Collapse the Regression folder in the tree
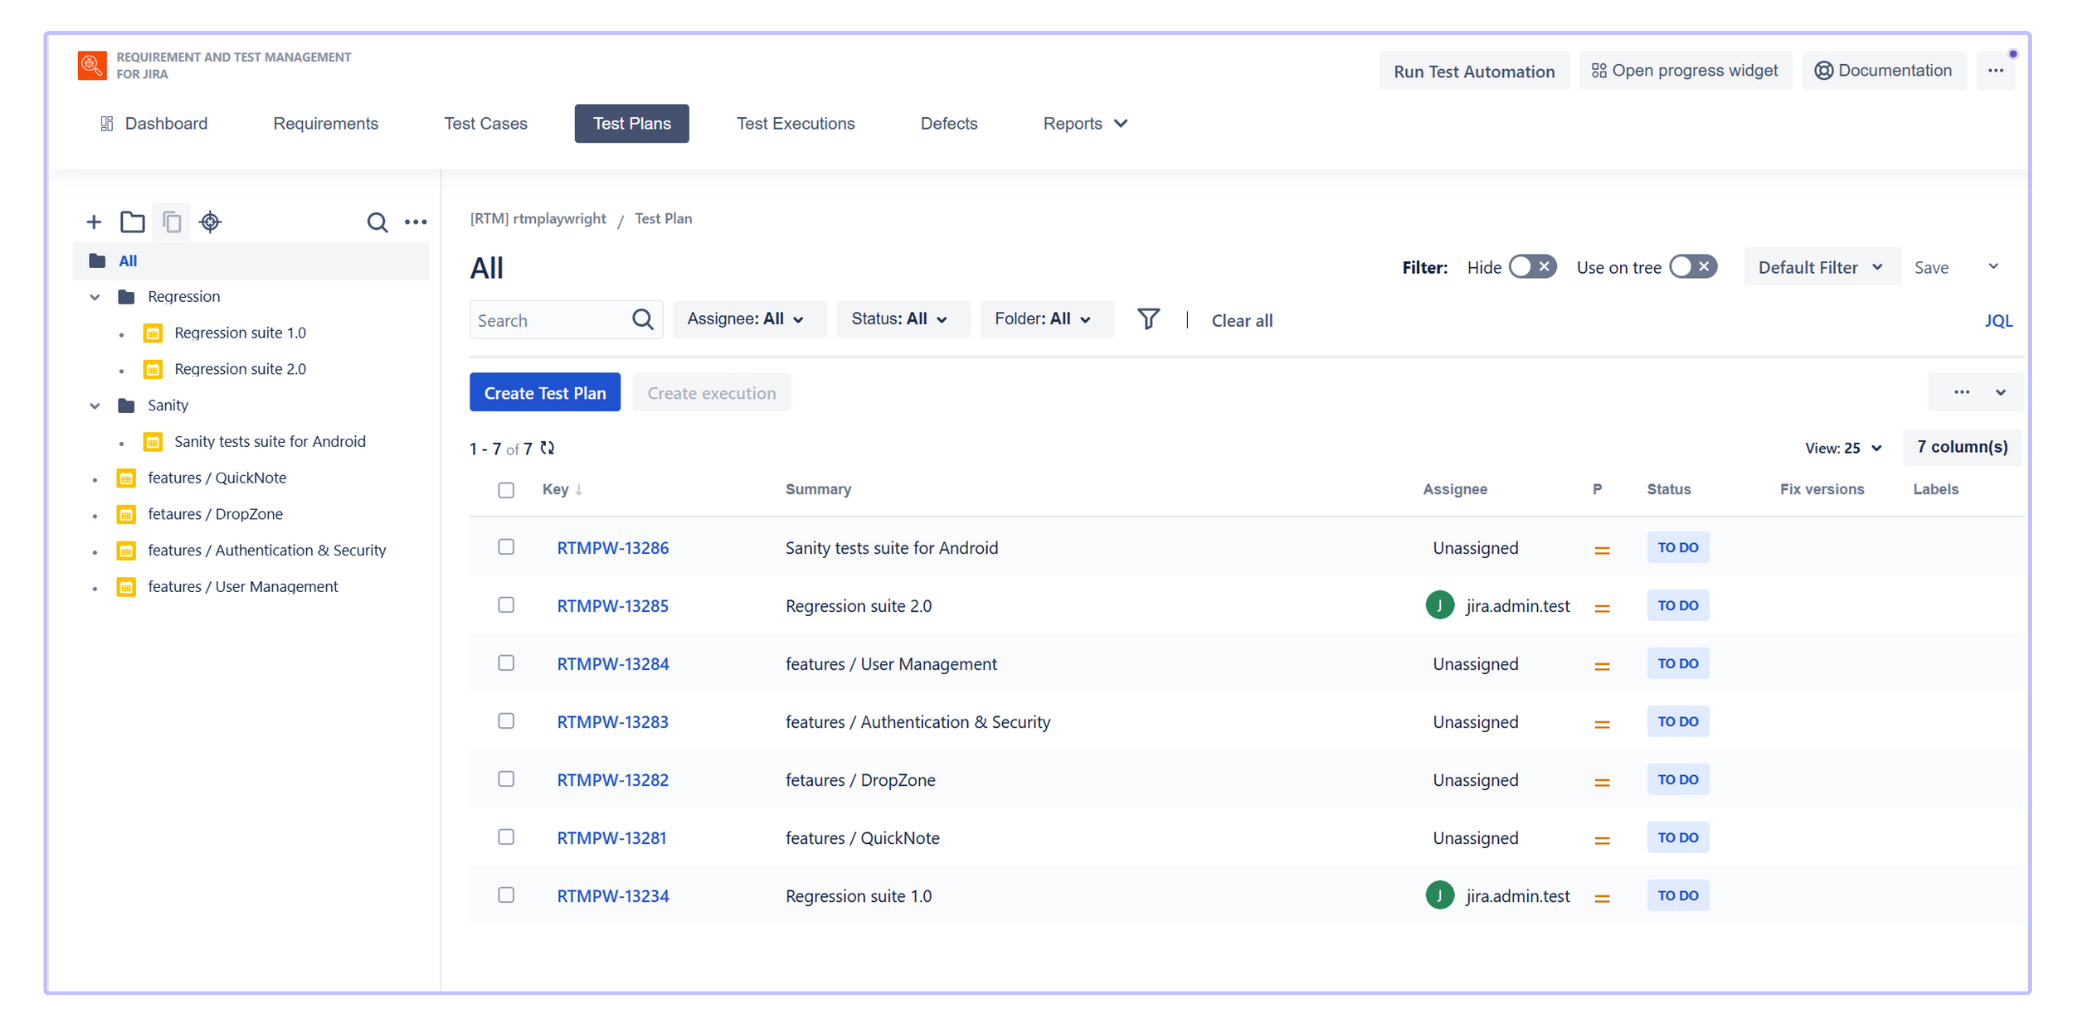Image resolution: width=2078 pixels, height=1031 pixels. coord(95,296)
